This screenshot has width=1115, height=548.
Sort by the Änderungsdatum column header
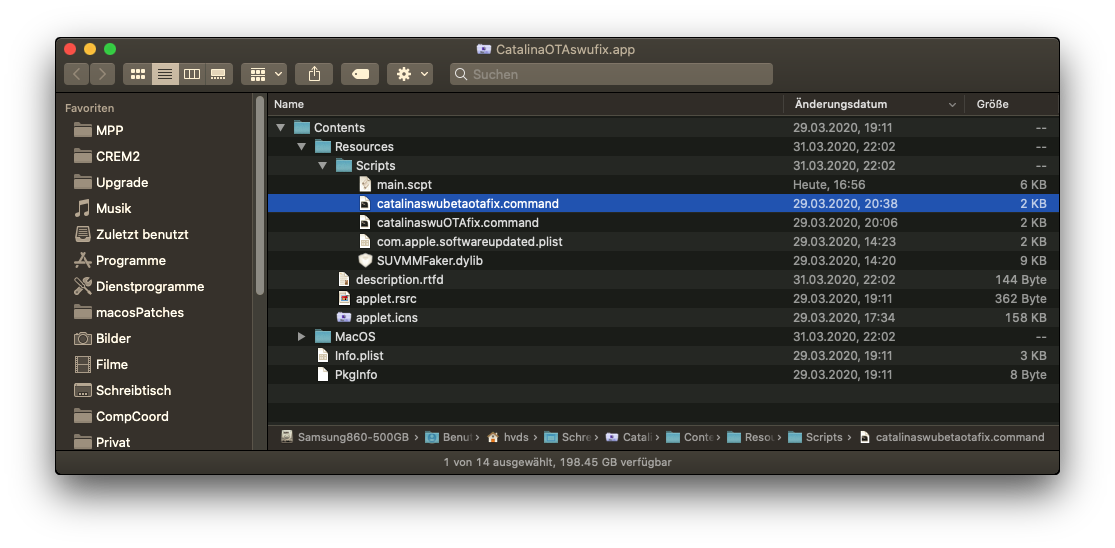point(875,104)
